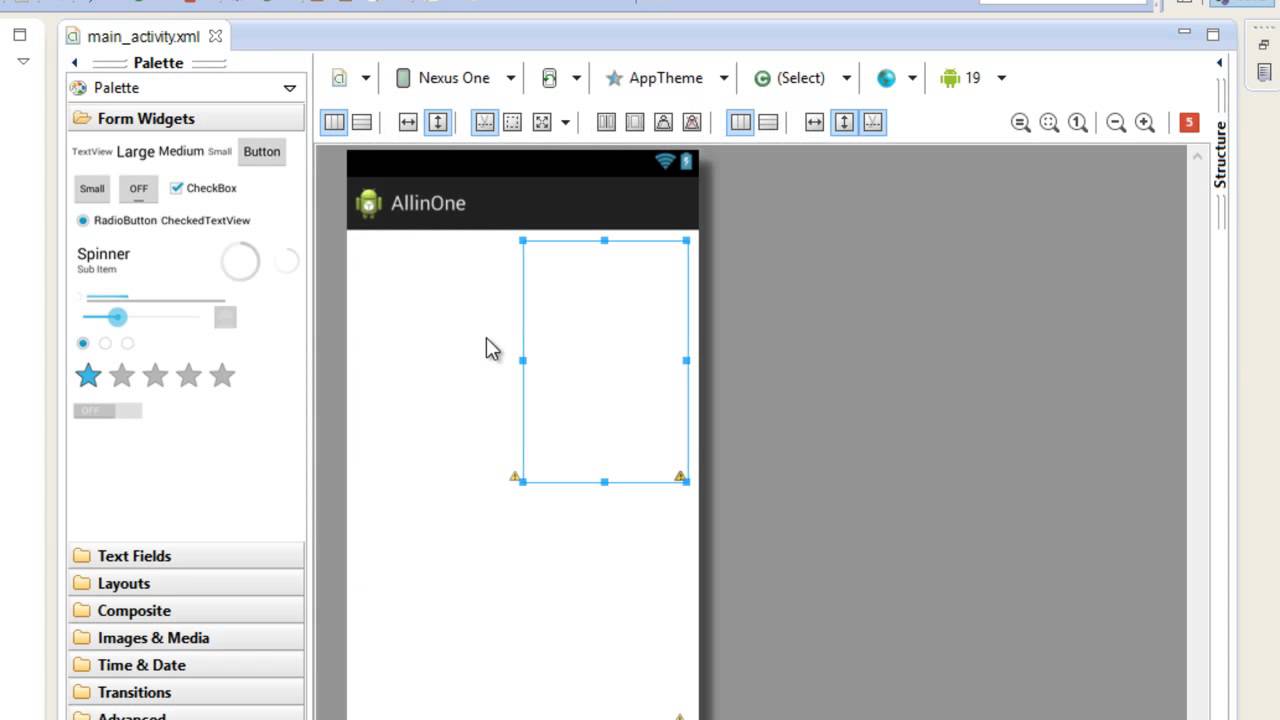Toggle the second width-fill arrow icon
This screenshot has height=720, width=1280.
pyautogui.click(x=814, y=122)
